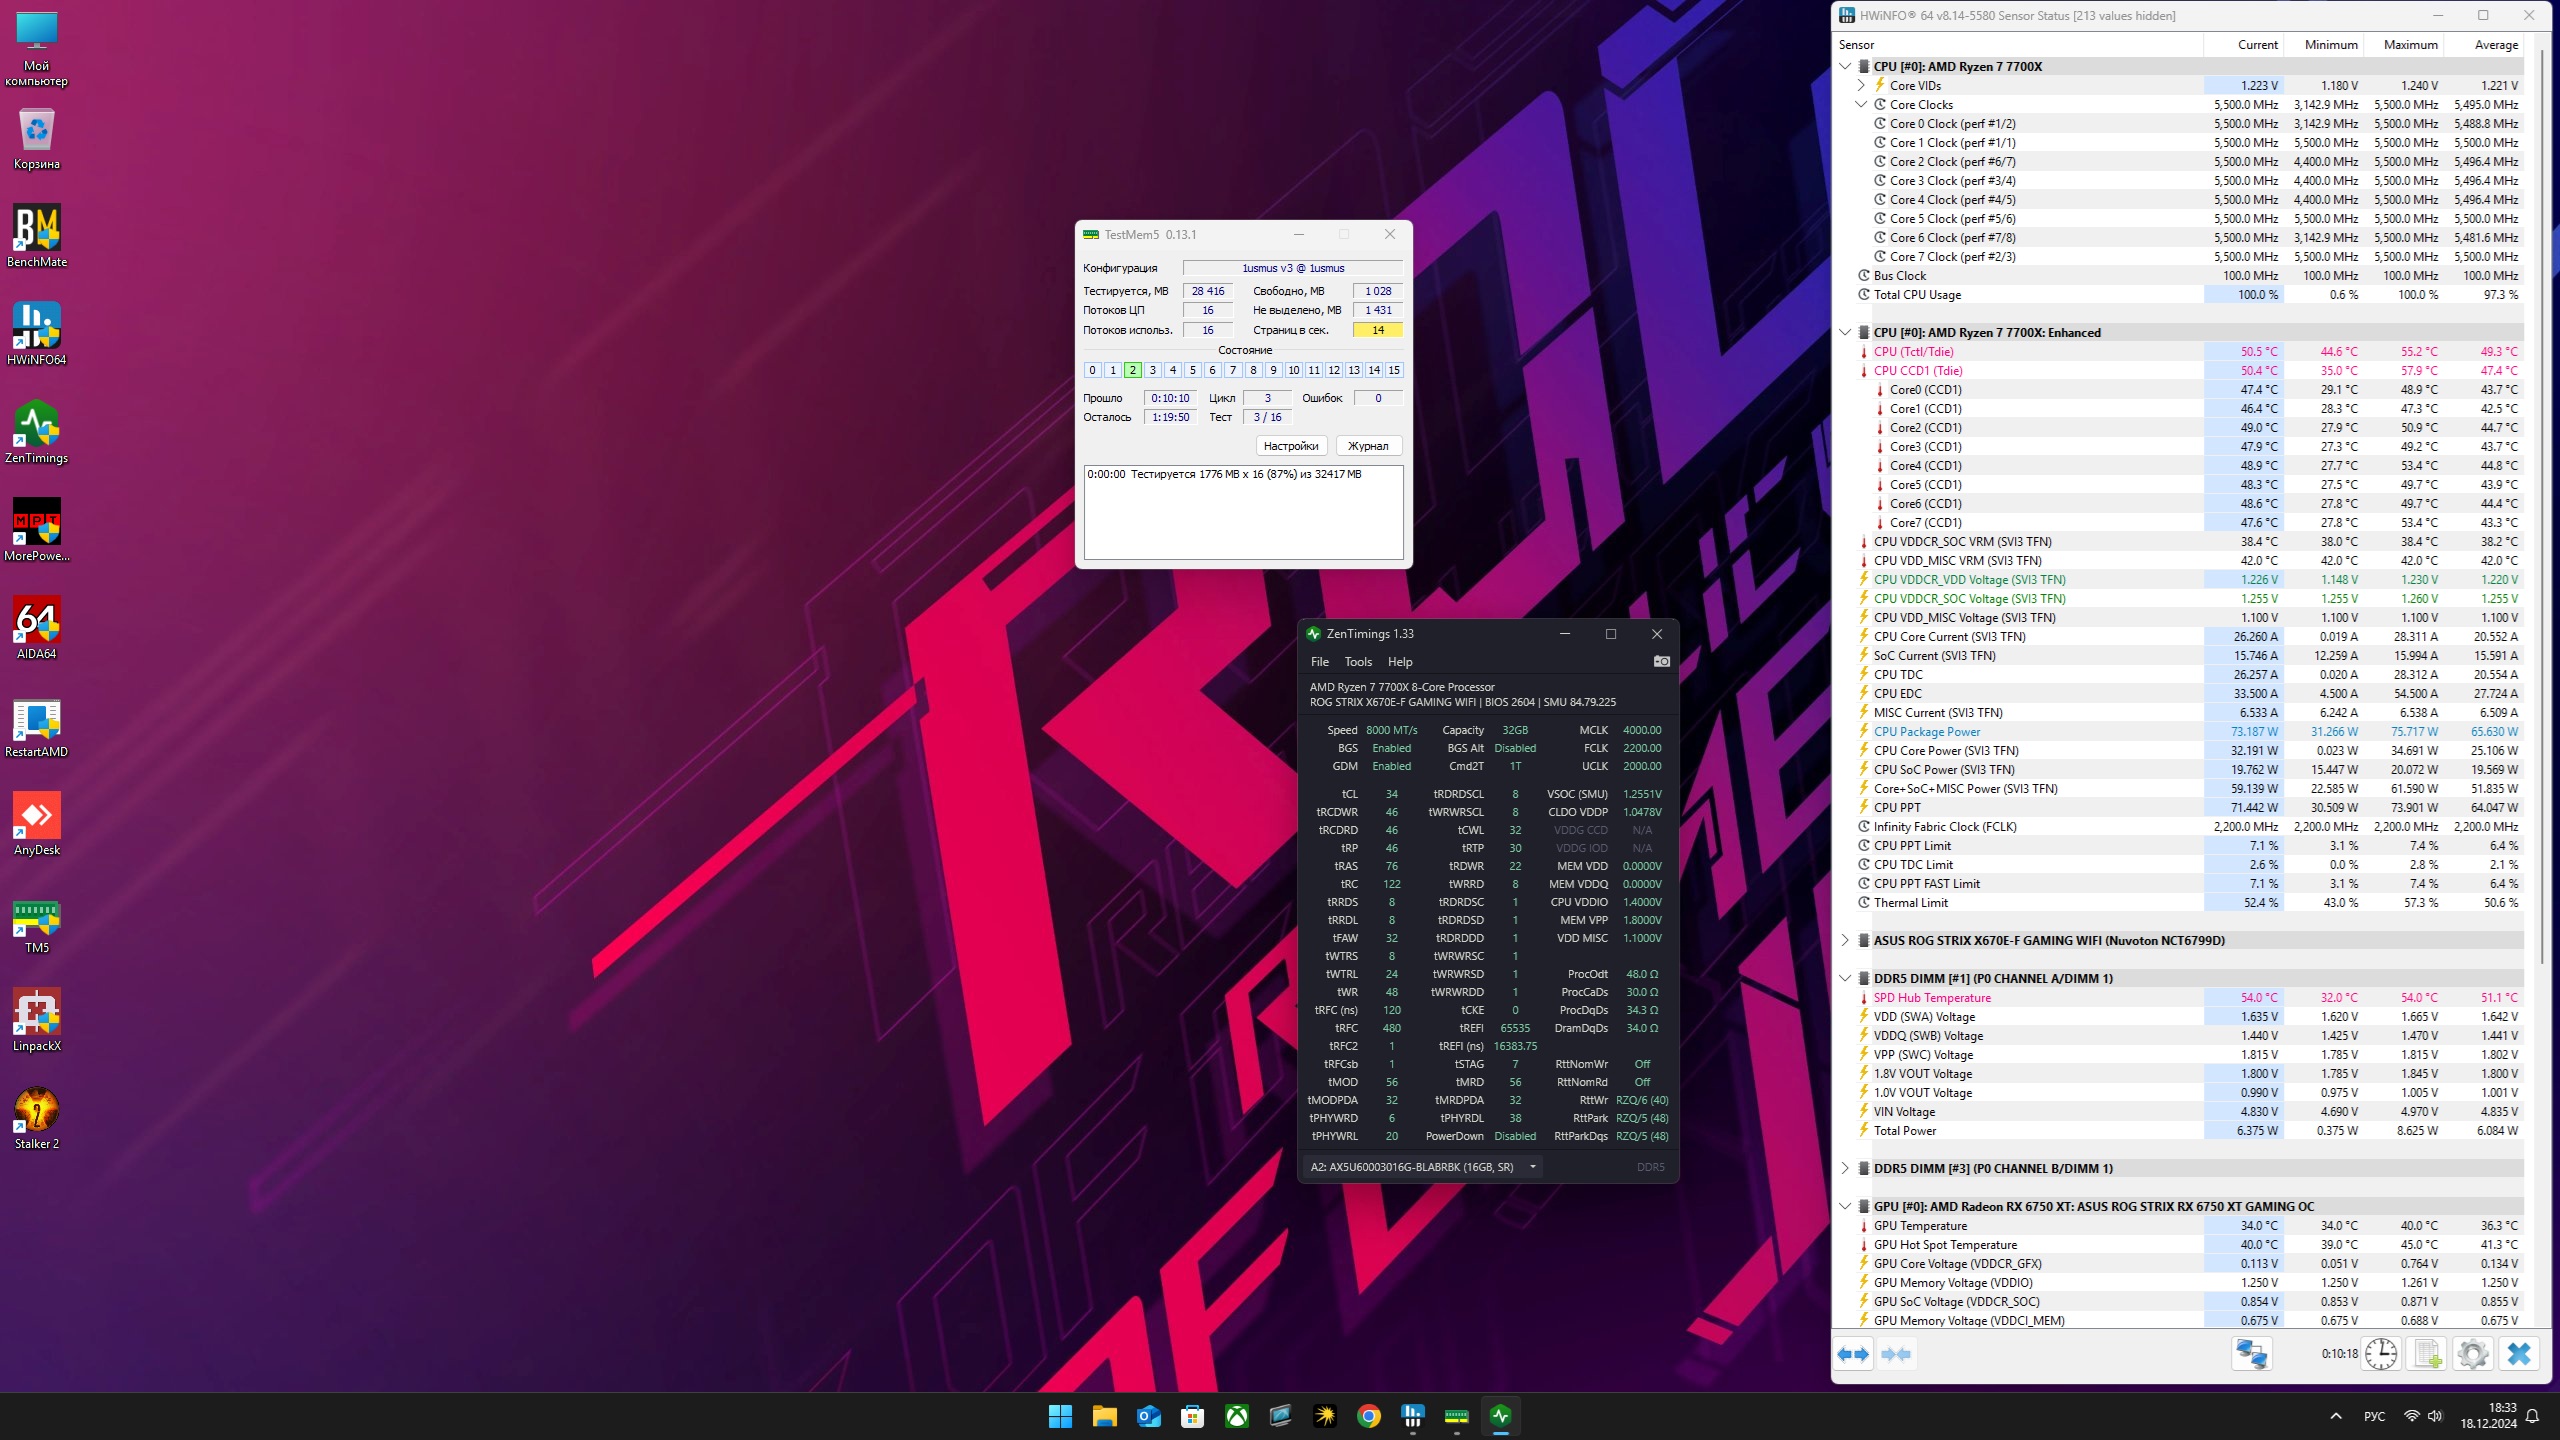The image size is (2560, 1440).
Task: Expand the Core VIDs sensor group
Action: point(1861,85)
